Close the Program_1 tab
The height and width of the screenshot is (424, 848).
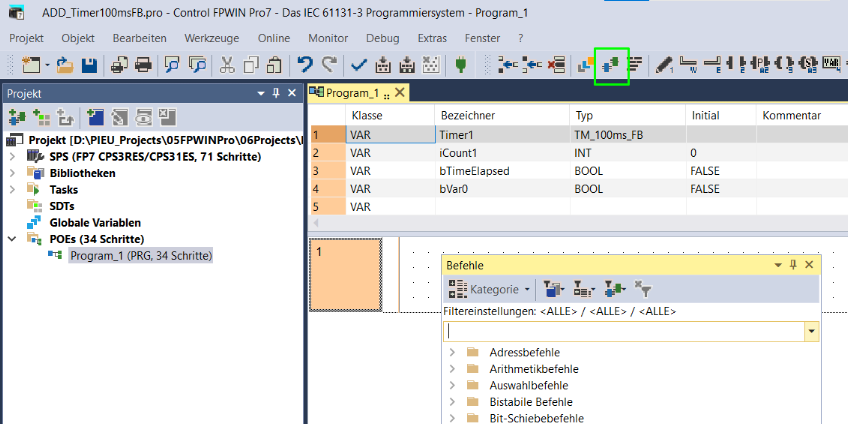[x=400, y=92]
